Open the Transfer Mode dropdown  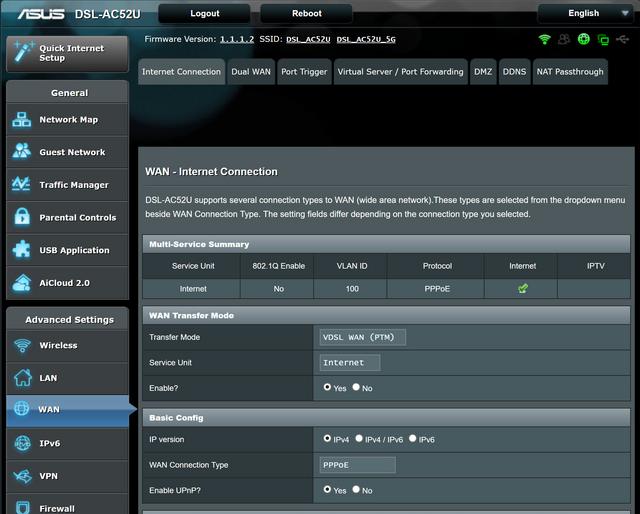(x=362, y=337)
